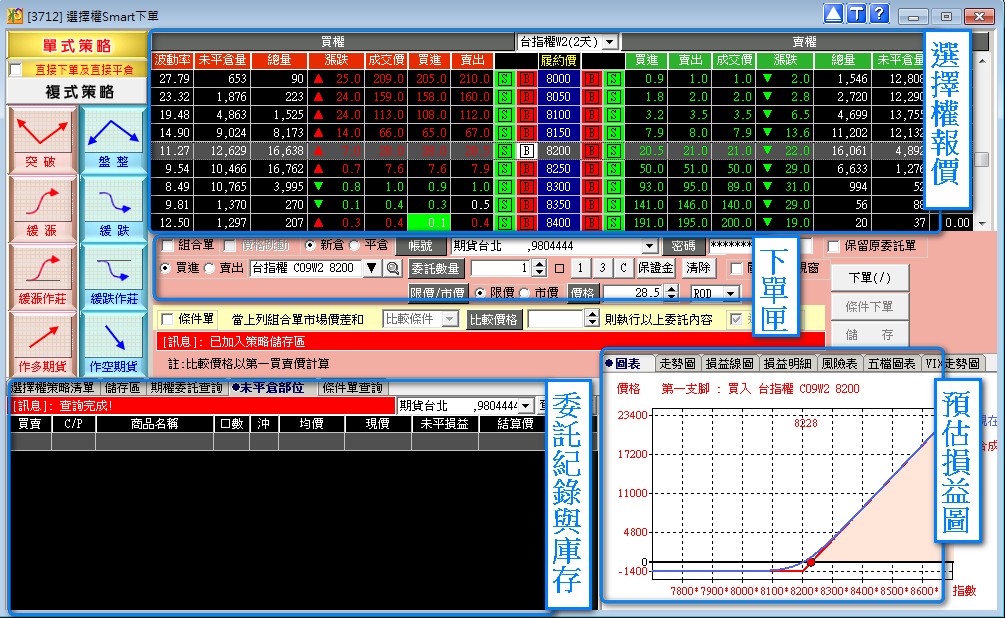
Task: Click put-side B button for strike 8300
Action: point(592,187)
